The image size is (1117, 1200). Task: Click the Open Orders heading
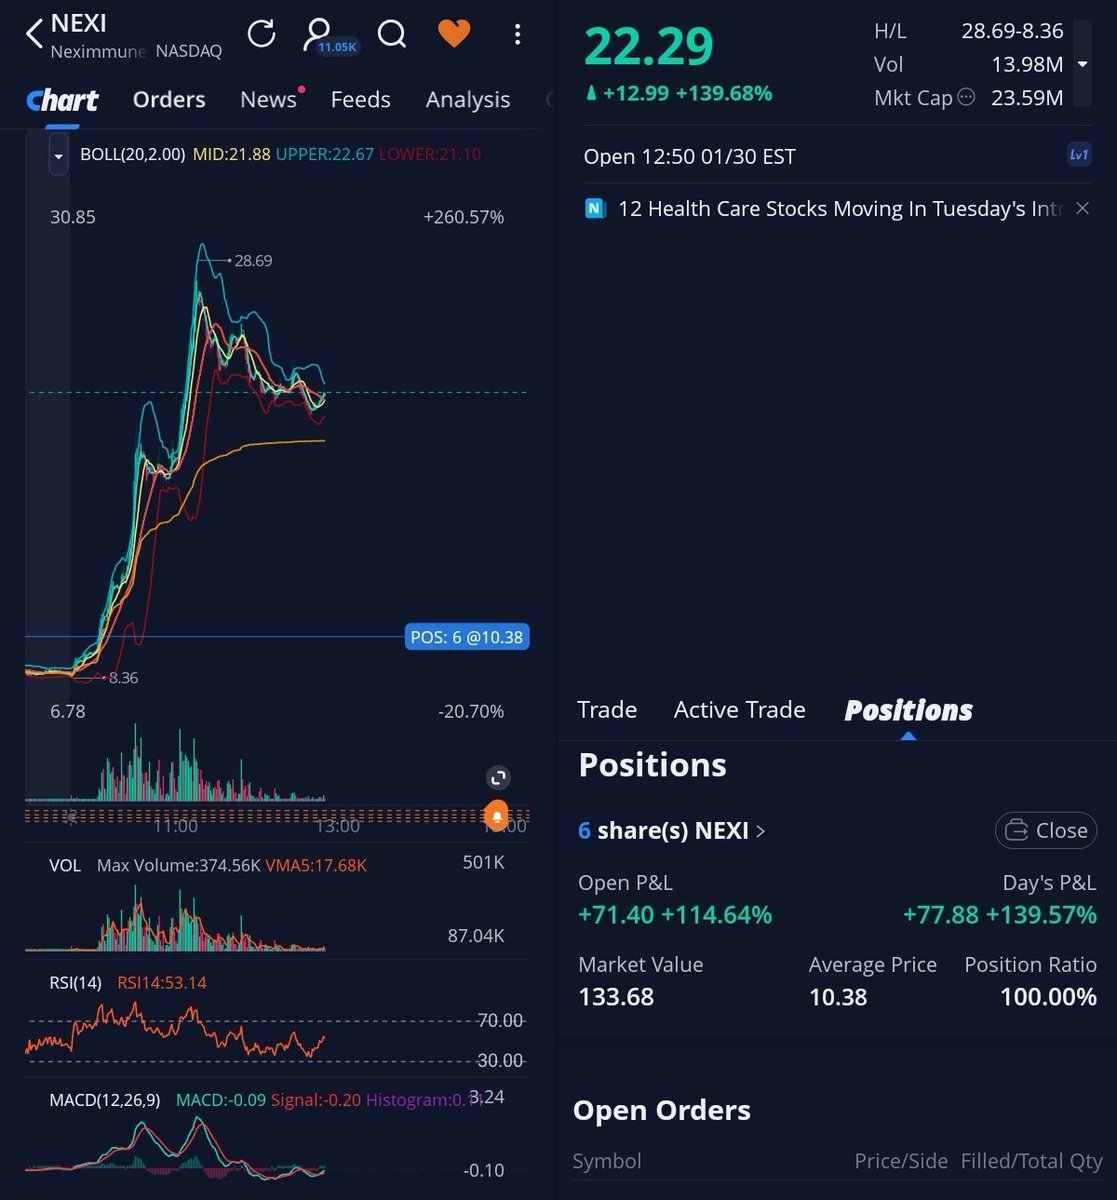pyautogui.click(x=661, y=1110)
